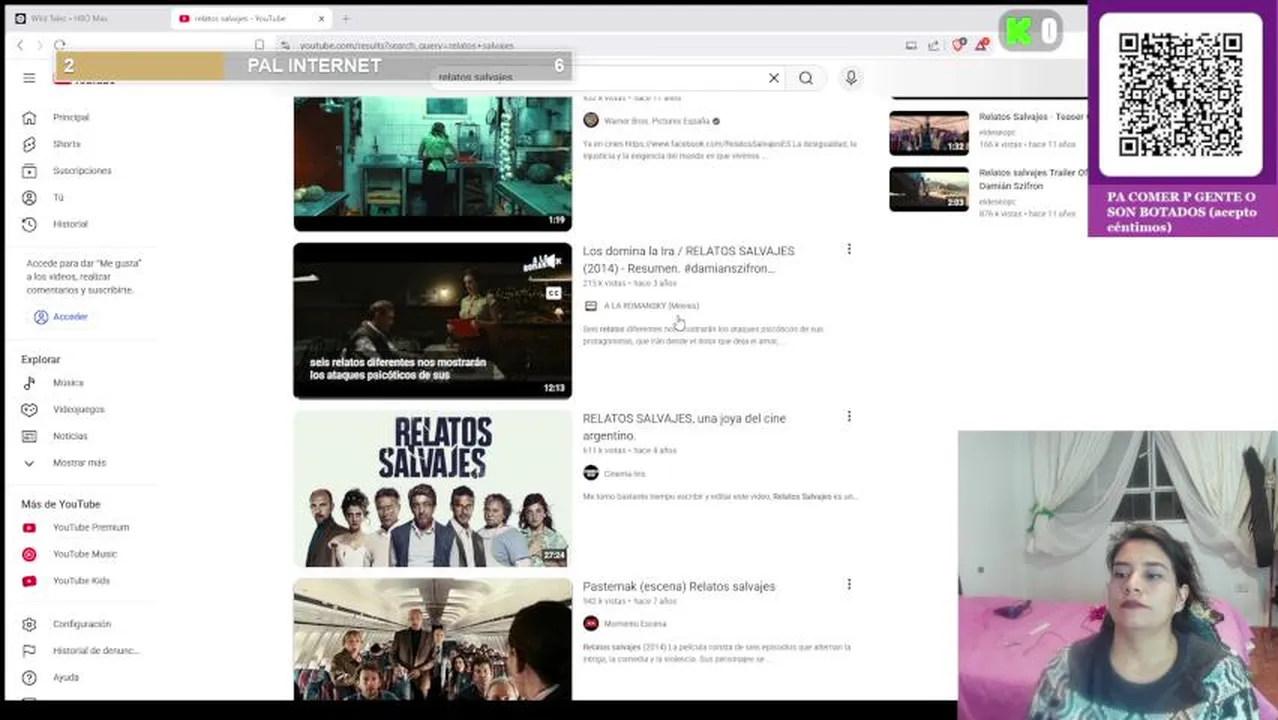
Task: Open a new browser tab
Action: (x=346, y=18)
